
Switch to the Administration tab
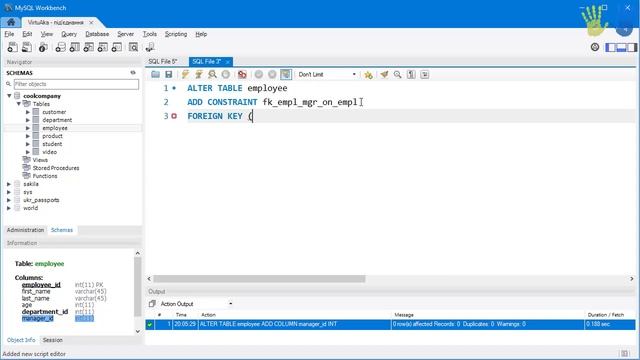[25, 230]
